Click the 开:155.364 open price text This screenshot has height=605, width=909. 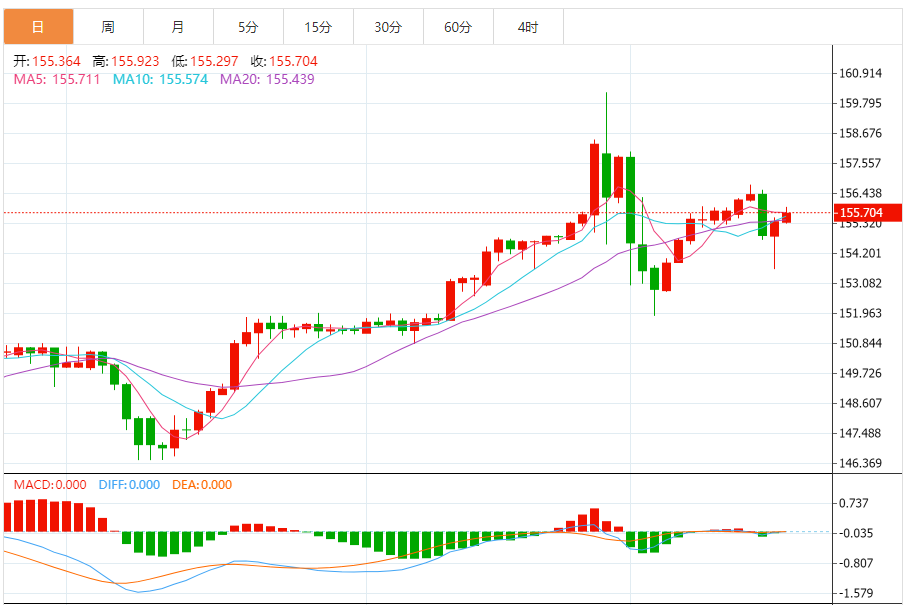tap(47, 61)
